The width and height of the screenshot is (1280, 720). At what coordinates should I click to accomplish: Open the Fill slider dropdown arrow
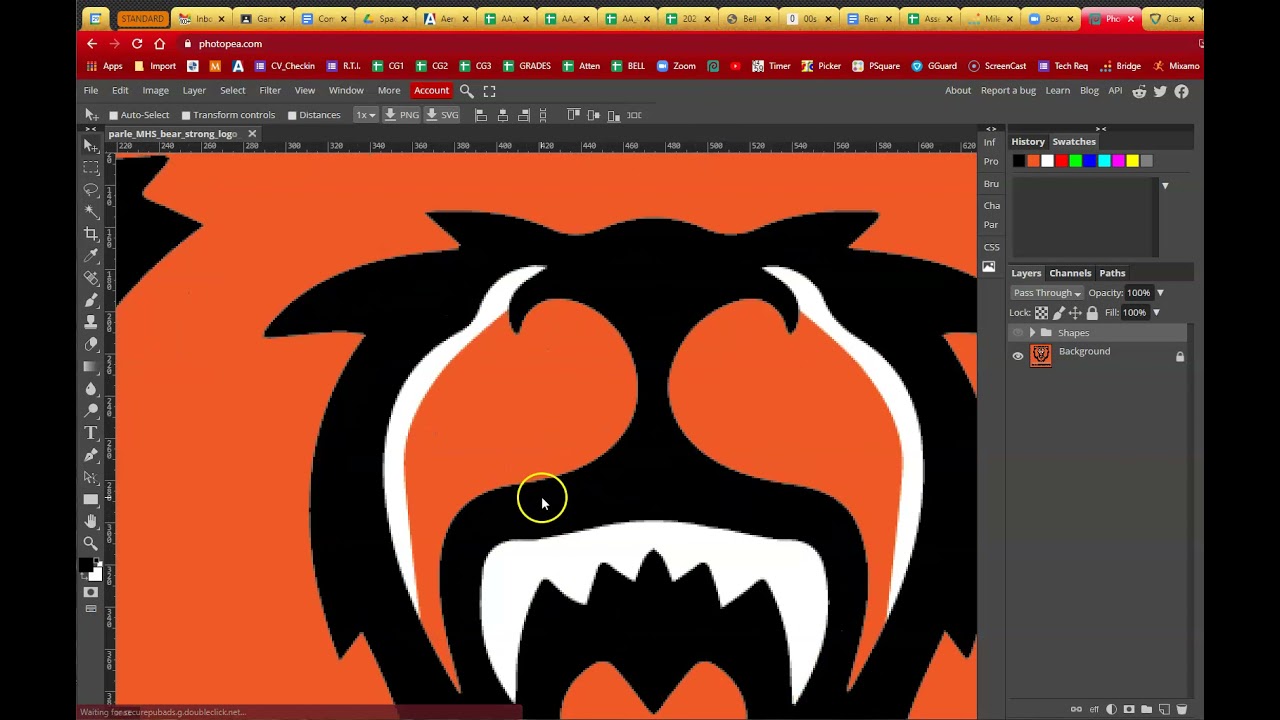1156,313
